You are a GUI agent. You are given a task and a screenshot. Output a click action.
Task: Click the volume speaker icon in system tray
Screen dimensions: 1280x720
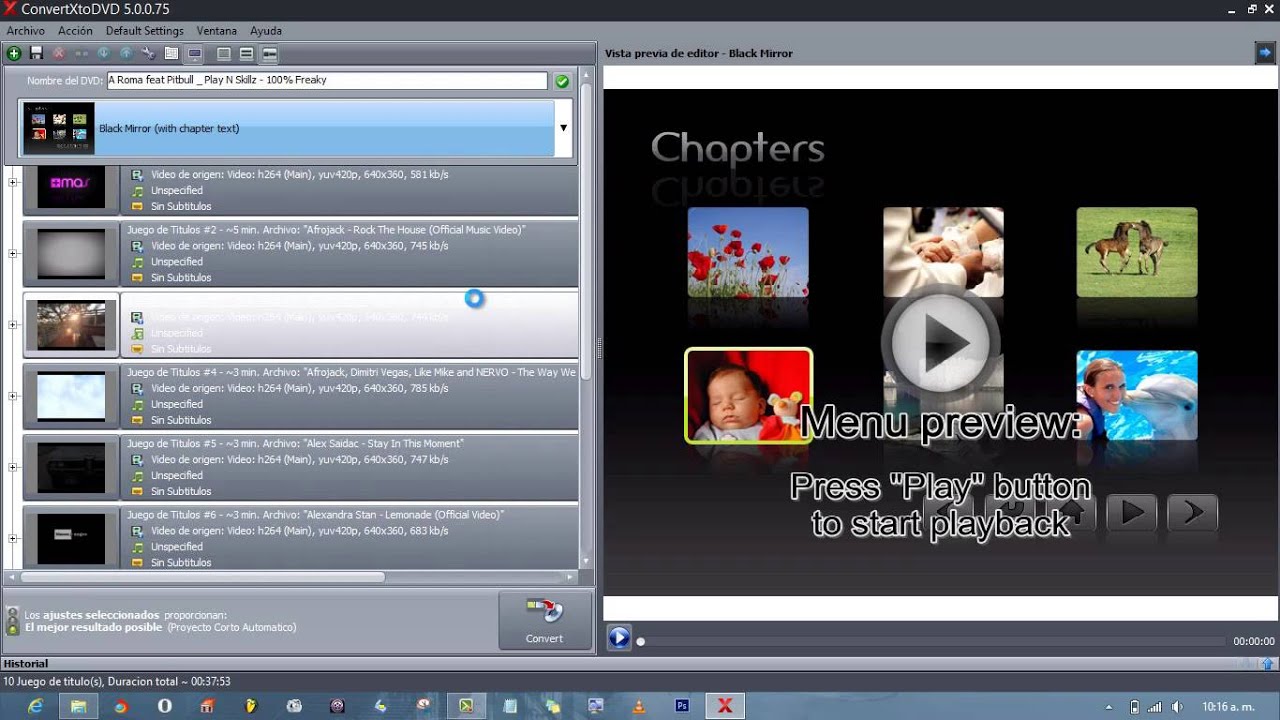click(x=1177, y=707)
